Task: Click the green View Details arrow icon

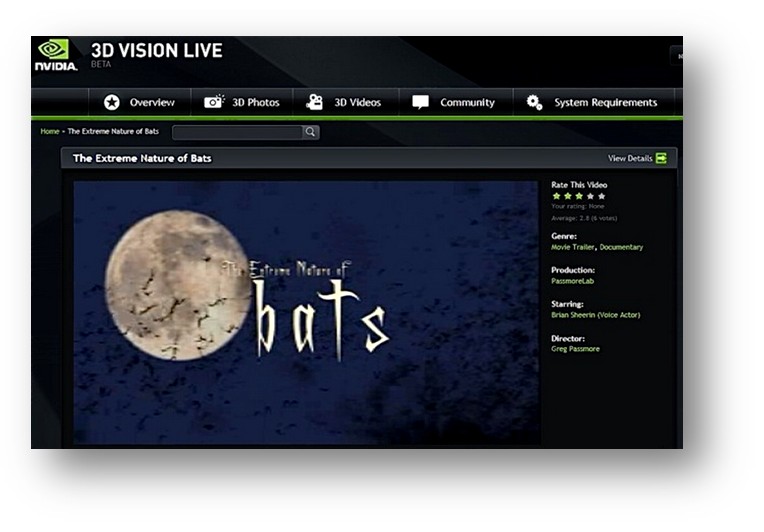Action: pos(661,158)
